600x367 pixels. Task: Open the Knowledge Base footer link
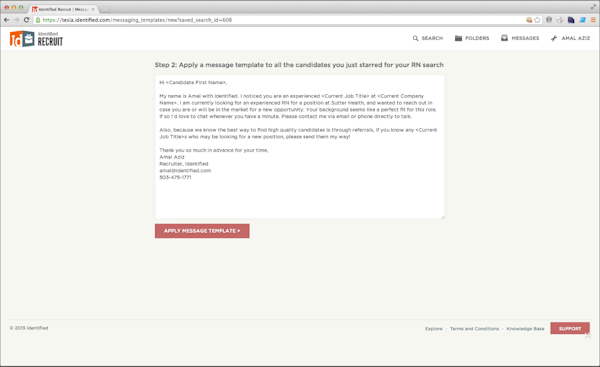coord(525,329)
